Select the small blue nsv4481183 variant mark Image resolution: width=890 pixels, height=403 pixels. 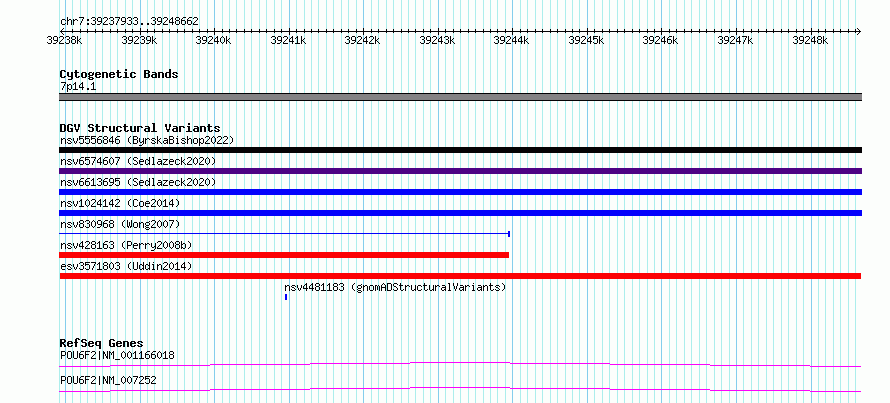click(286, 297)
